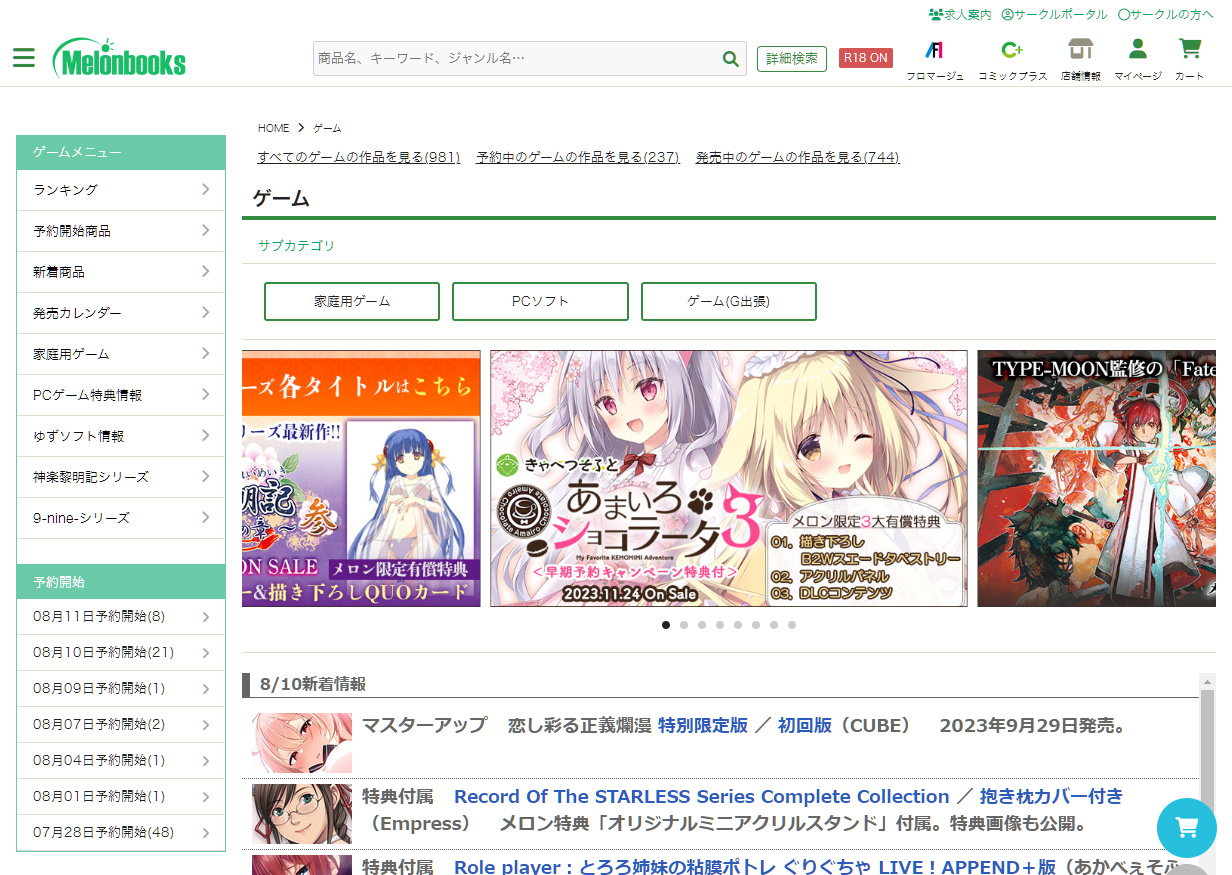This screenshot has height=875, width=1232.
Task: Open the 特別限定版 link
Action: 702,726
